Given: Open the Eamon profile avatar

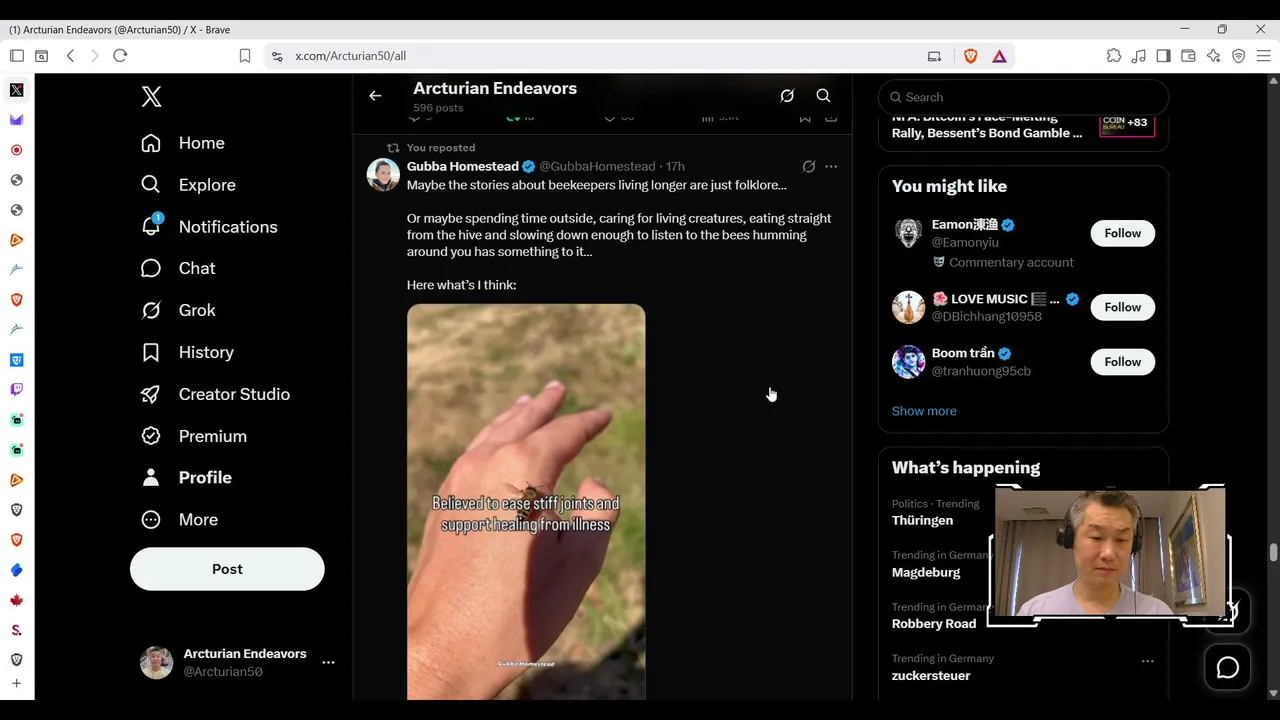Looking at the screenshot, I should (x=908, y=233).
